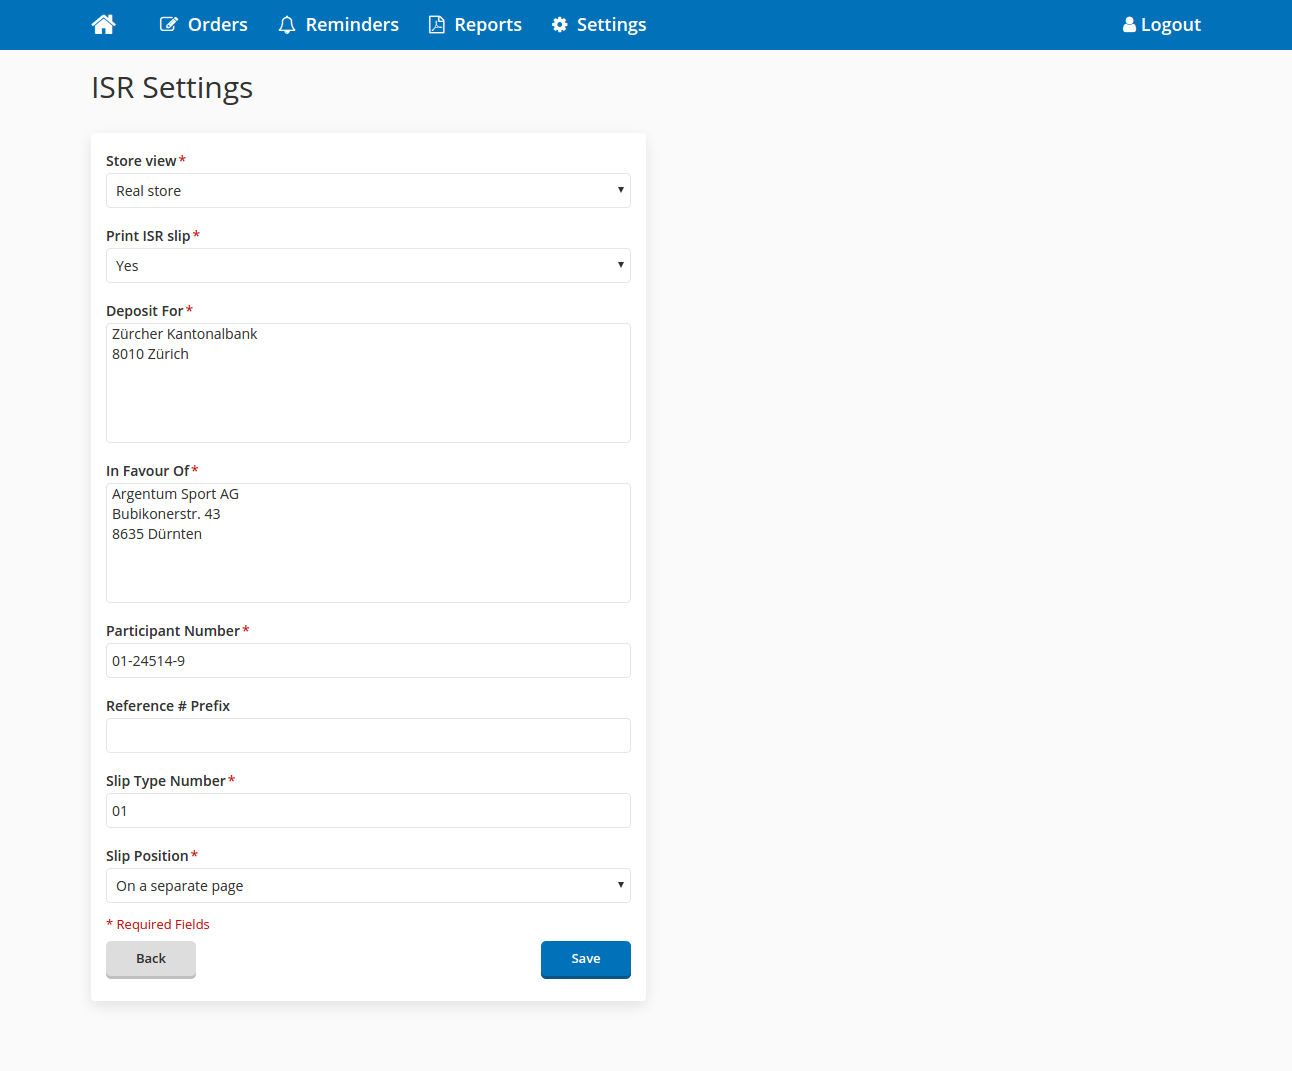Go to the Reports menu
Viewport: 1292px width, 1071px height.
[x=488, y=25]
